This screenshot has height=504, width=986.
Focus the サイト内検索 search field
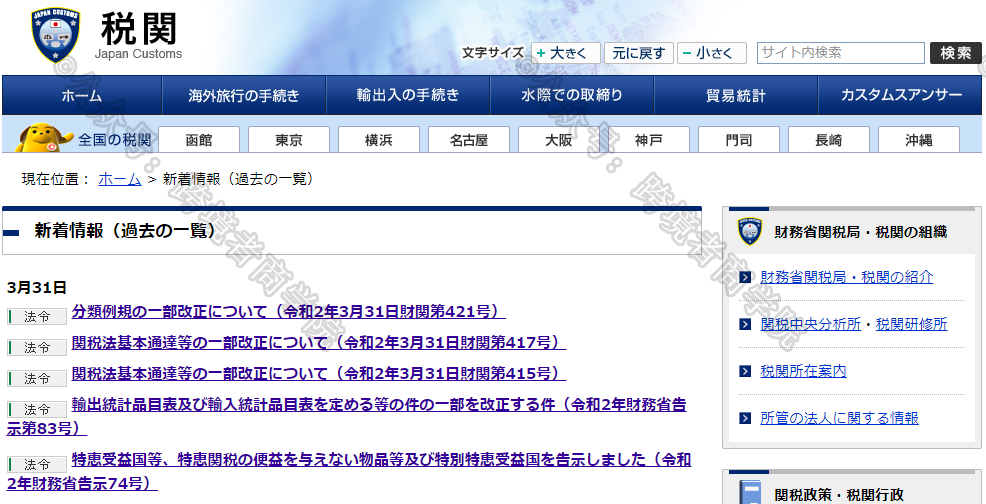pyautogui.click(x=840, y=53)
